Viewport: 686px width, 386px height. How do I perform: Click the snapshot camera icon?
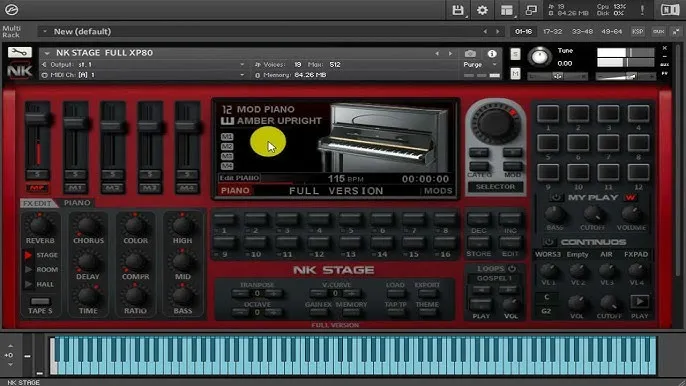(470, 53)
